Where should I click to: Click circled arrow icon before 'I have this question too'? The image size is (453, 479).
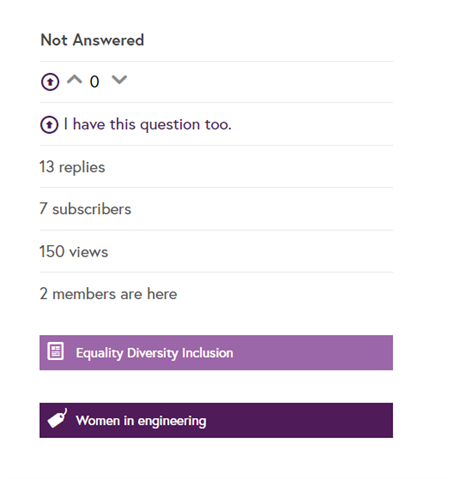pyautogui.click(x=49, y=125)
